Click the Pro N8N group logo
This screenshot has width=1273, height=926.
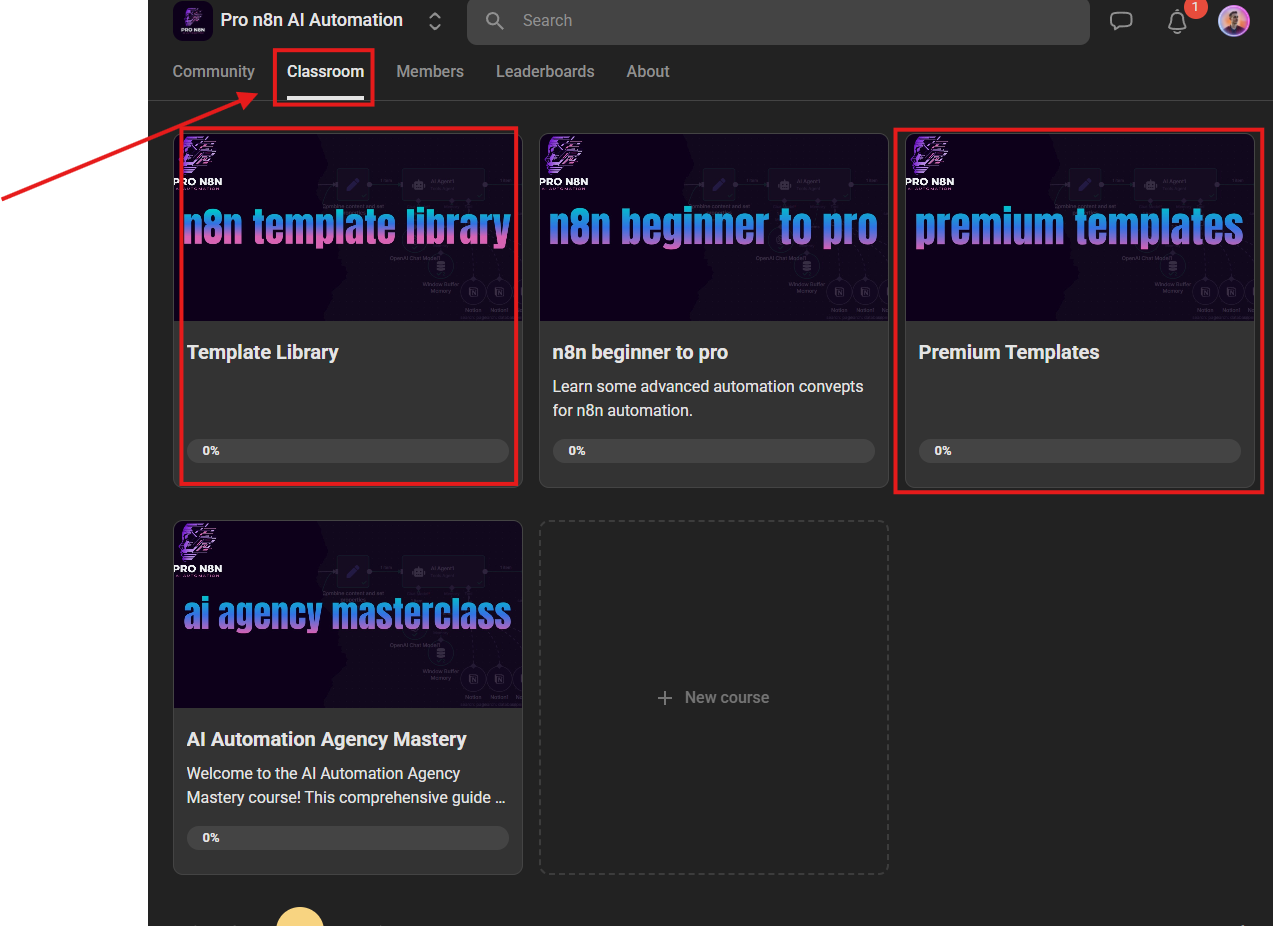pos(193,21)
